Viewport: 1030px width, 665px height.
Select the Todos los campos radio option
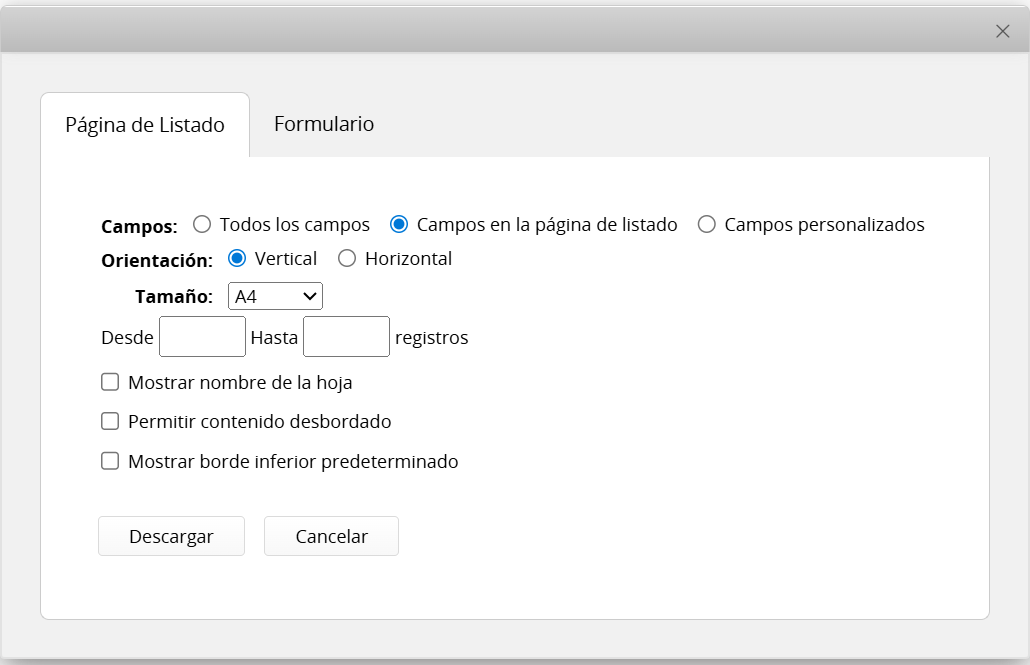click(x=202, y=225)
